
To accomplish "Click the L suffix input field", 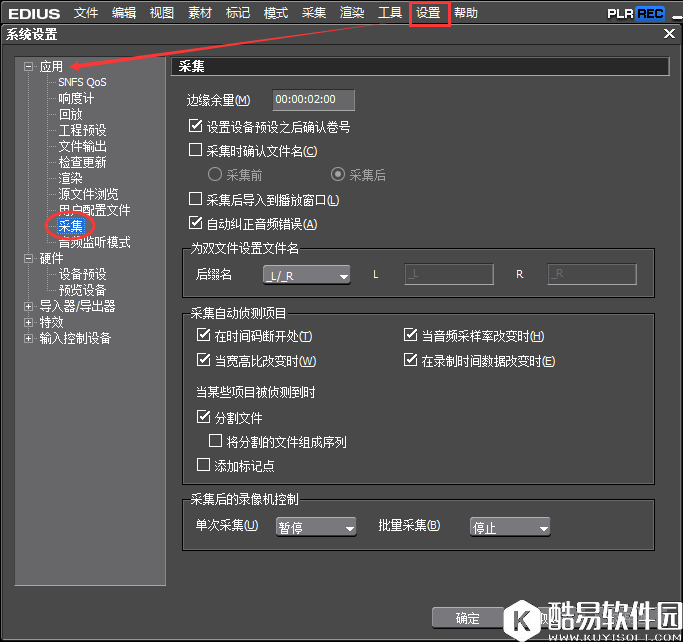I will (x=449, y=274).
